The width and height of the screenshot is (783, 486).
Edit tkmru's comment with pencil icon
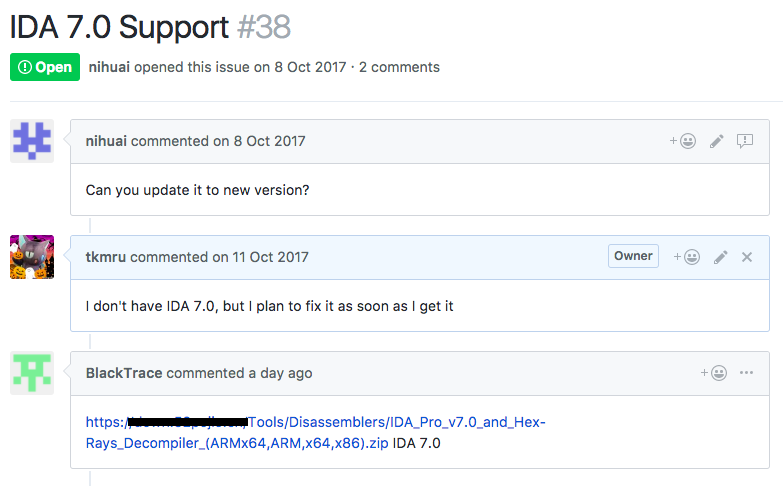[x=721, y=257]
